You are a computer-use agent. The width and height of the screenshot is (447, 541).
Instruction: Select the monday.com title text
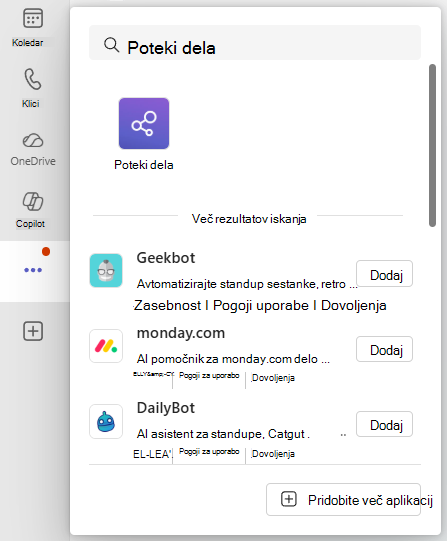(x=181, y=333)
